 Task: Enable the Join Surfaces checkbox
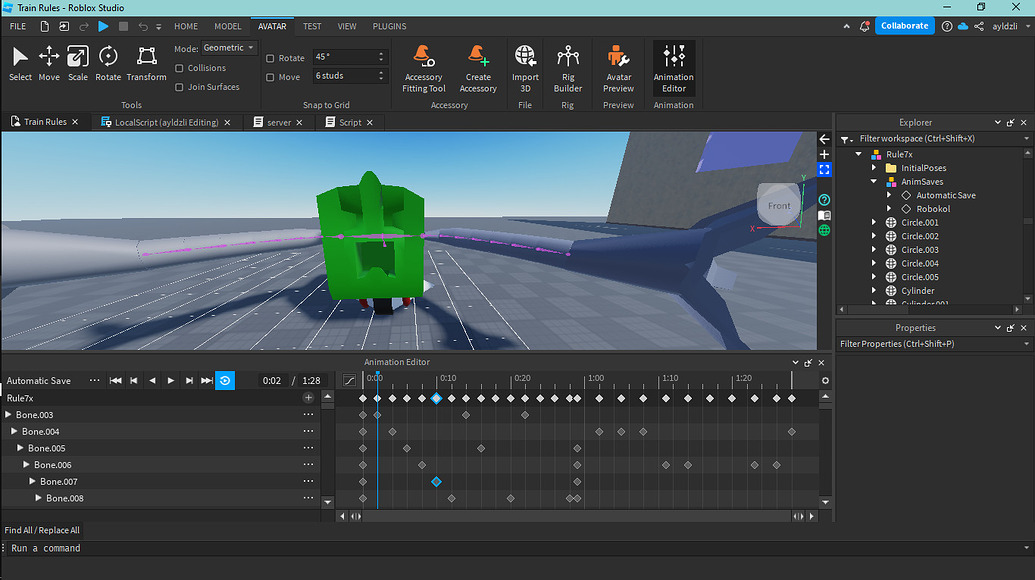click(179, 87)
